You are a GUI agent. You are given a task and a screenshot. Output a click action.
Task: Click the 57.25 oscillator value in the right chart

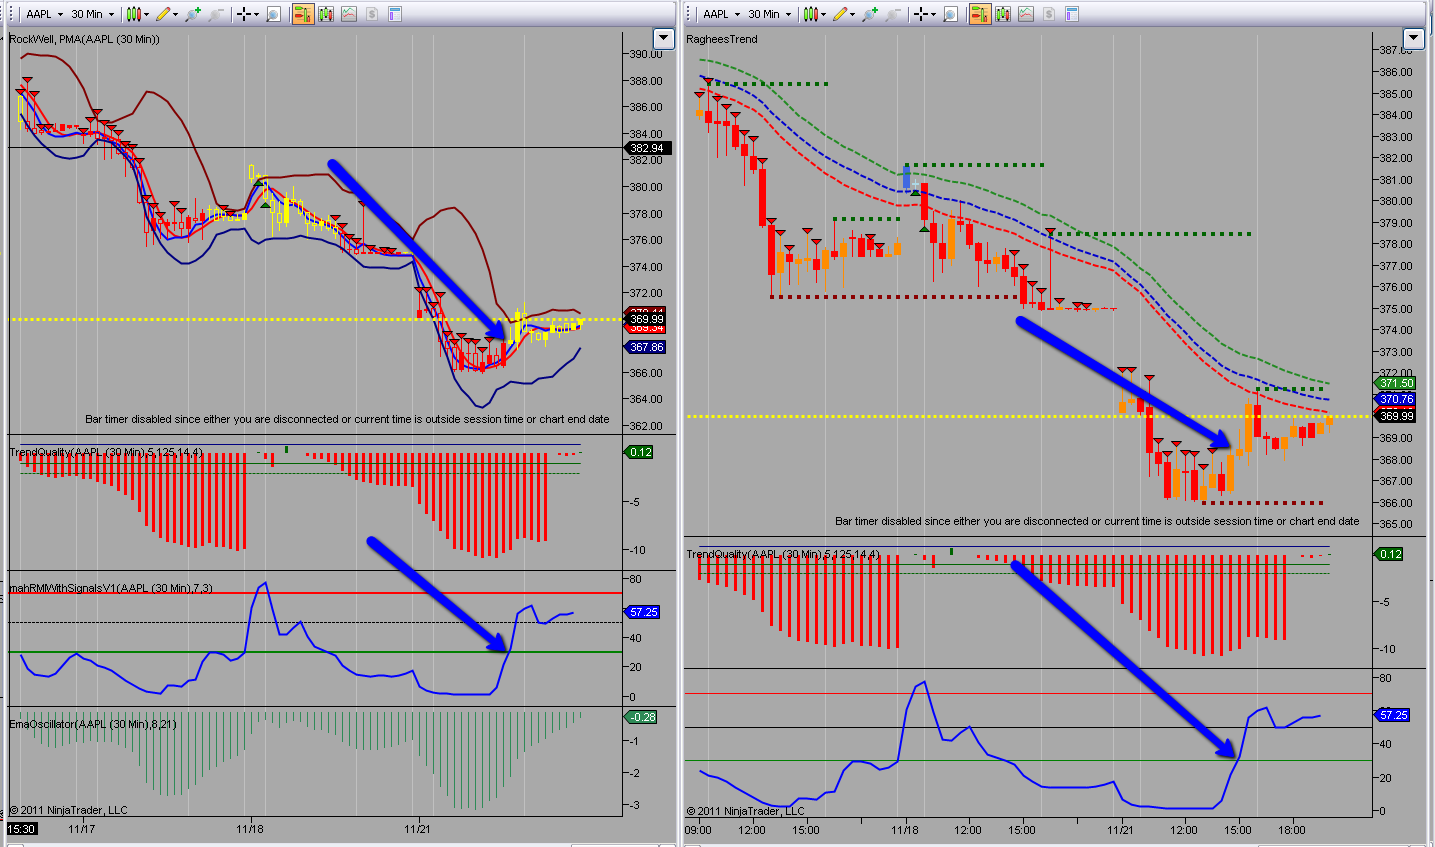click(x=1393, y=715)
